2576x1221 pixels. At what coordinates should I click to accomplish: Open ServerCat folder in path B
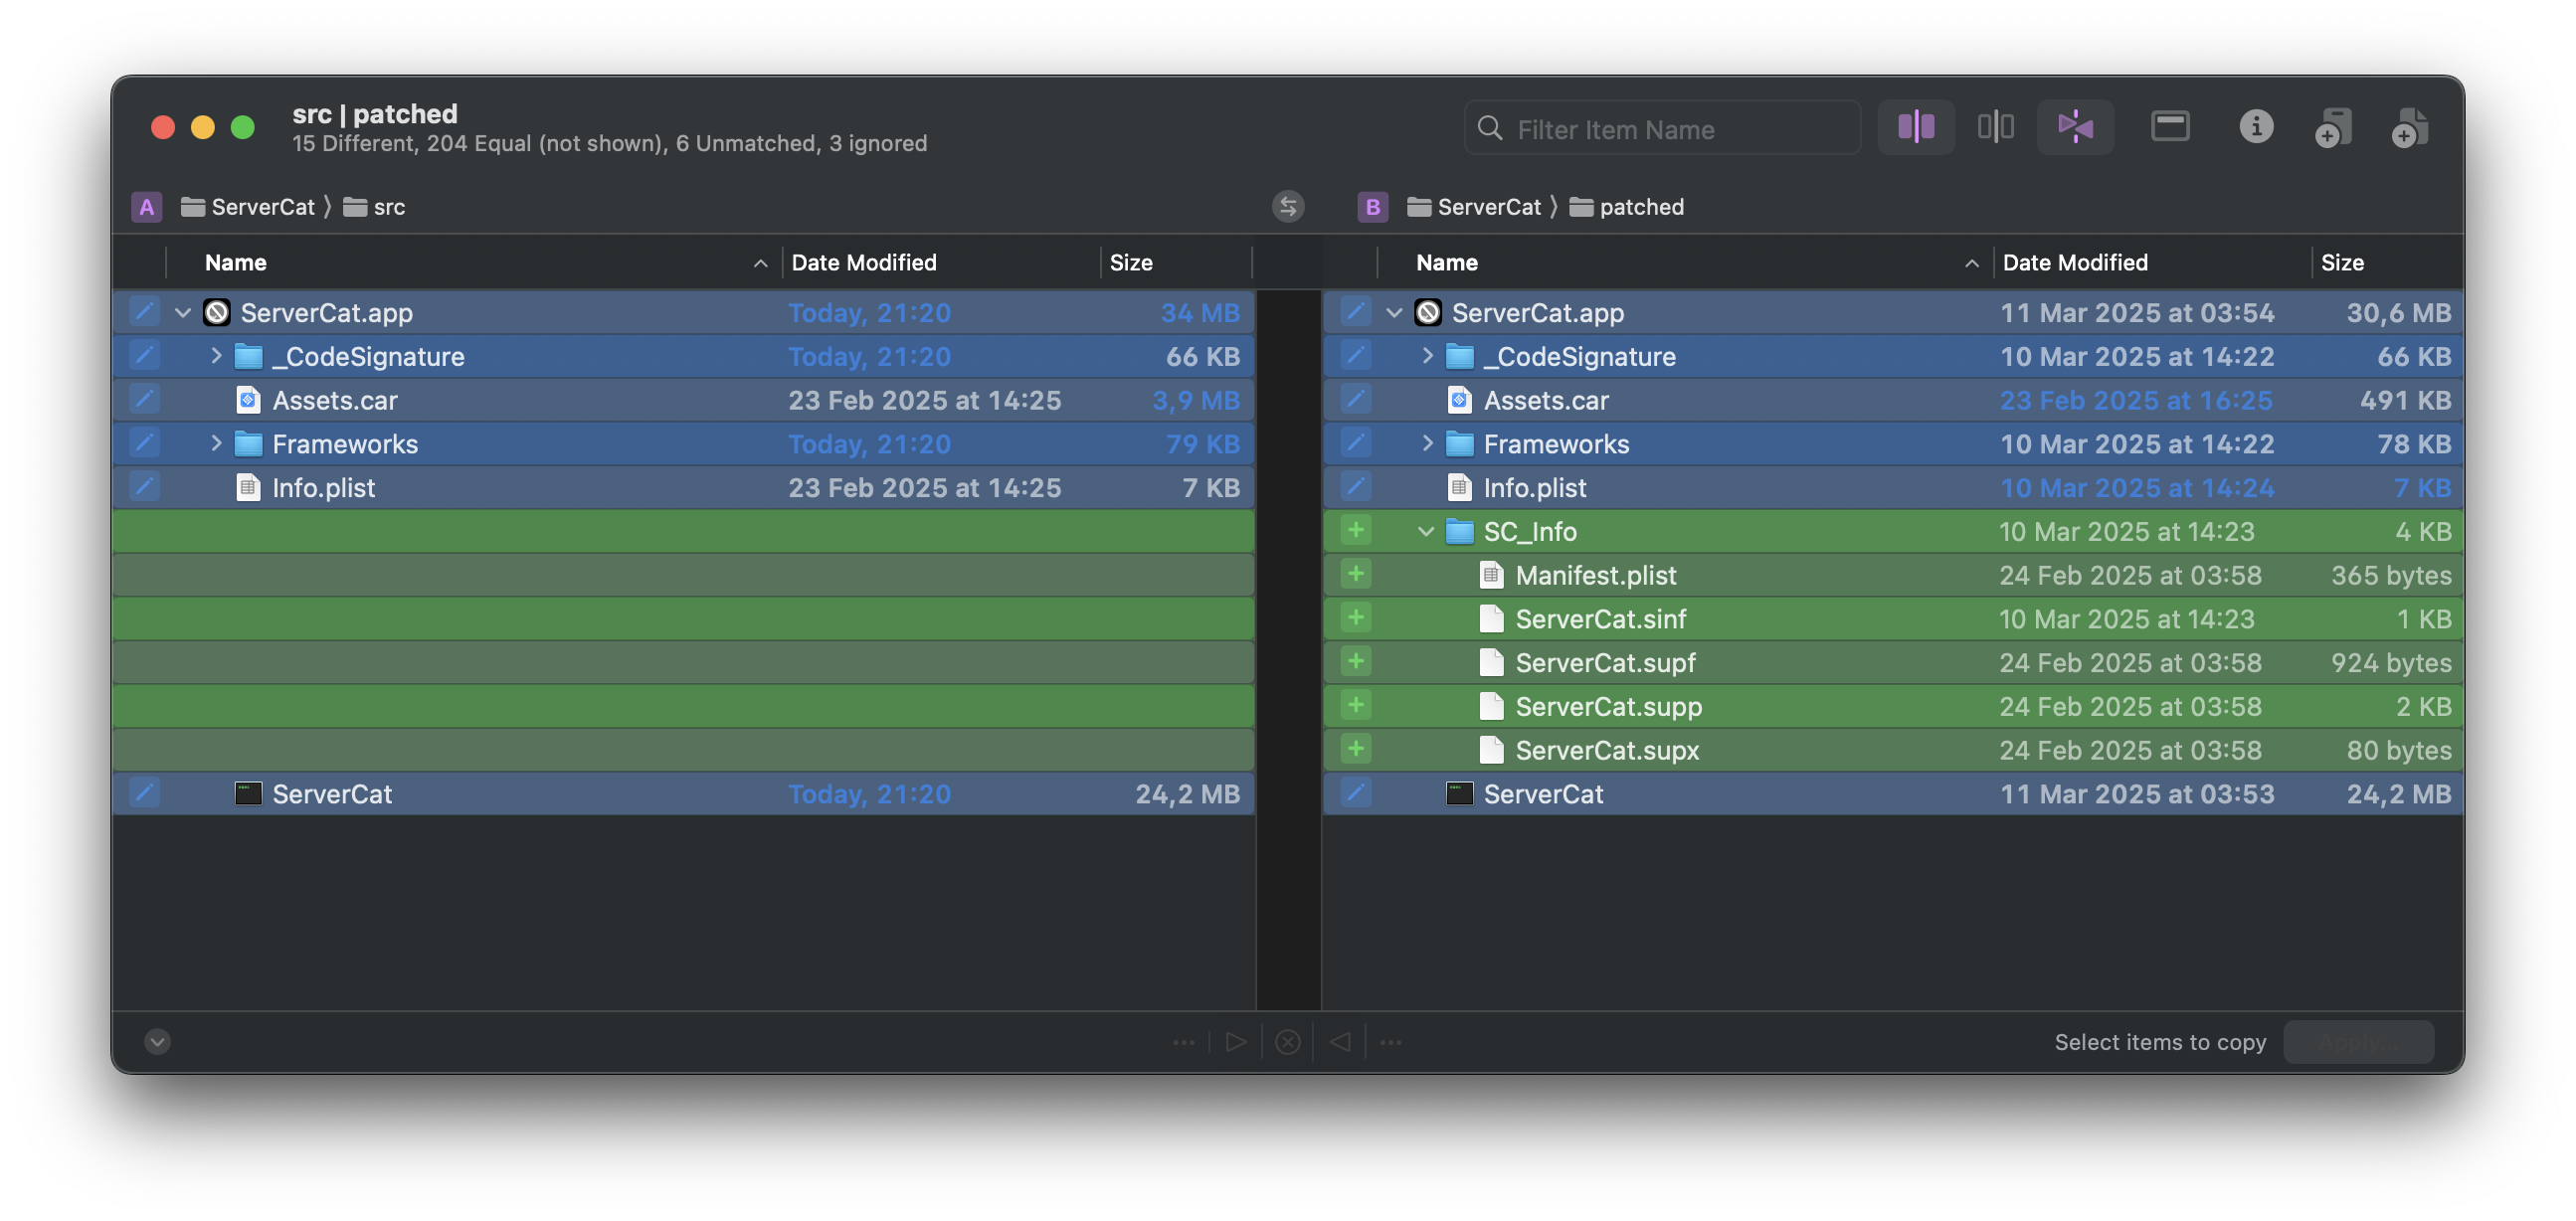click(1474, 206)
